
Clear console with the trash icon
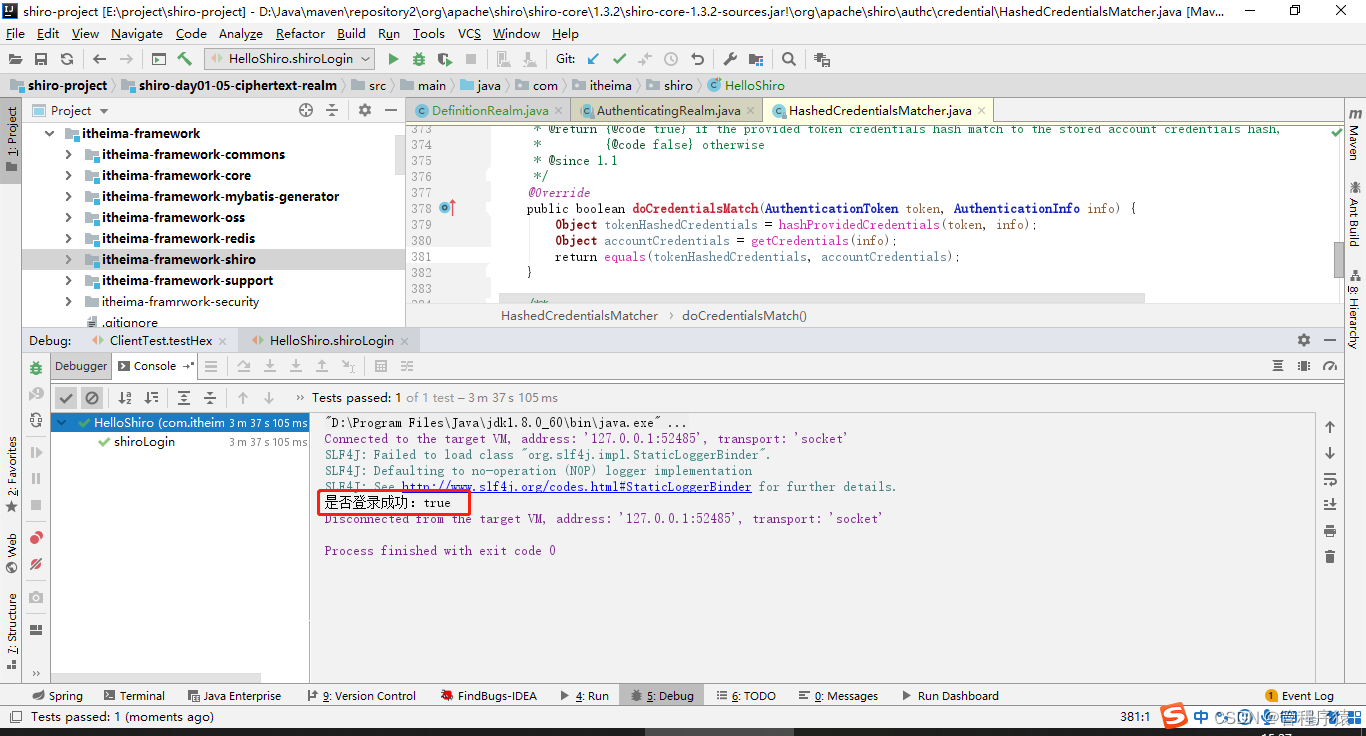tap(1329, 556)
